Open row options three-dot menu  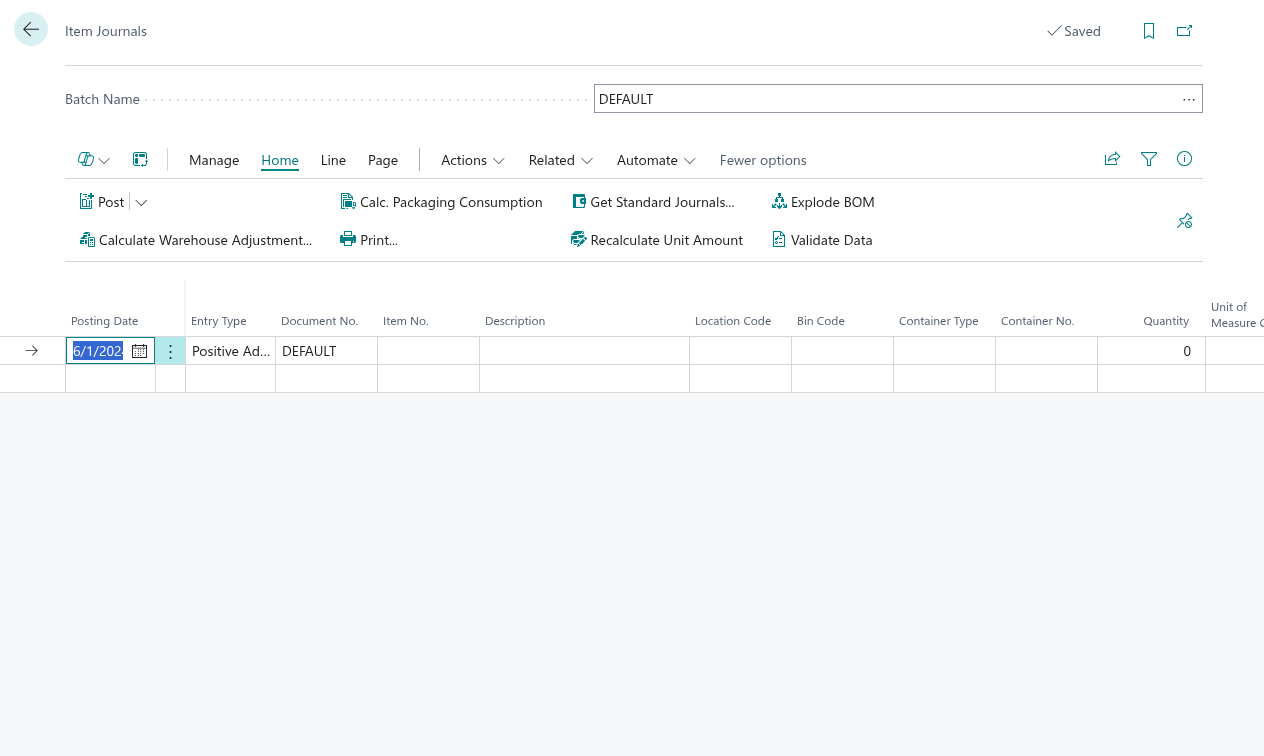coord(170,351)
